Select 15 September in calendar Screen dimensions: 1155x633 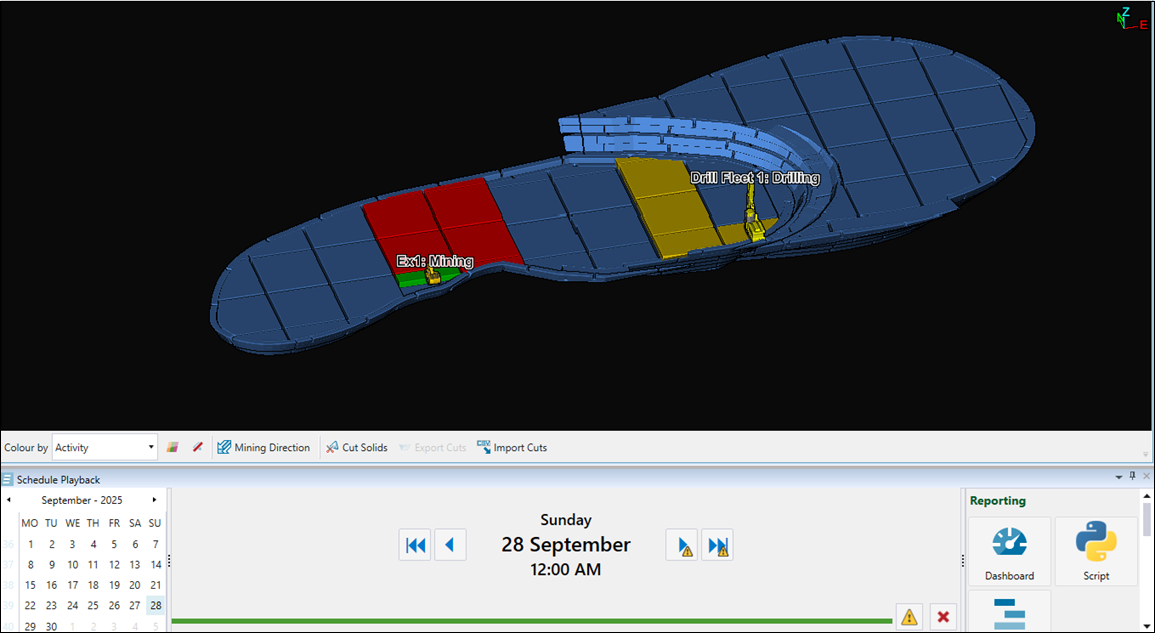tap(30, 585)
